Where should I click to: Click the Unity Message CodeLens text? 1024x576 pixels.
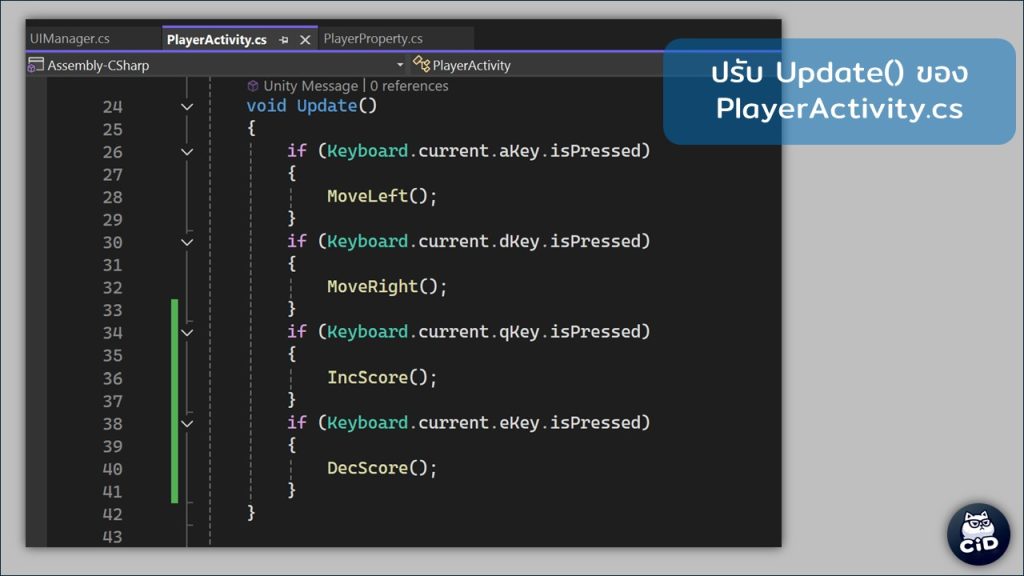(310, 86)
